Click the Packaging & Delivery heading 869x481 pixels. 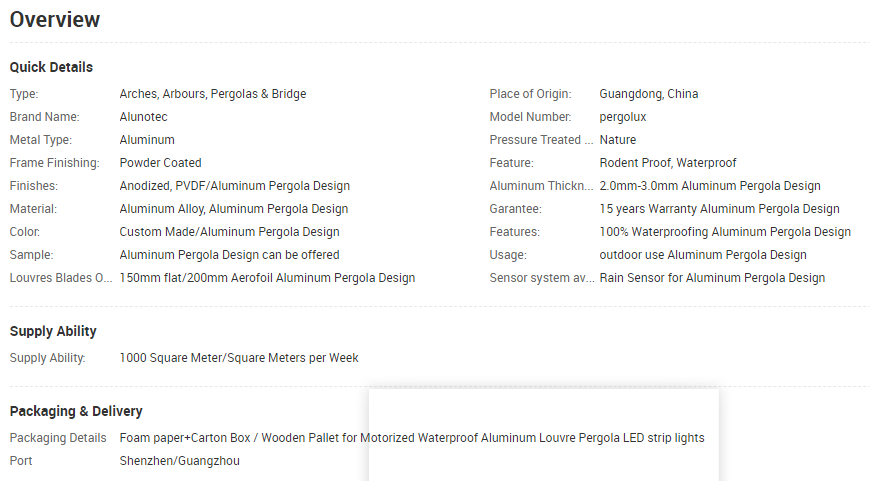[x=76, y=411]
